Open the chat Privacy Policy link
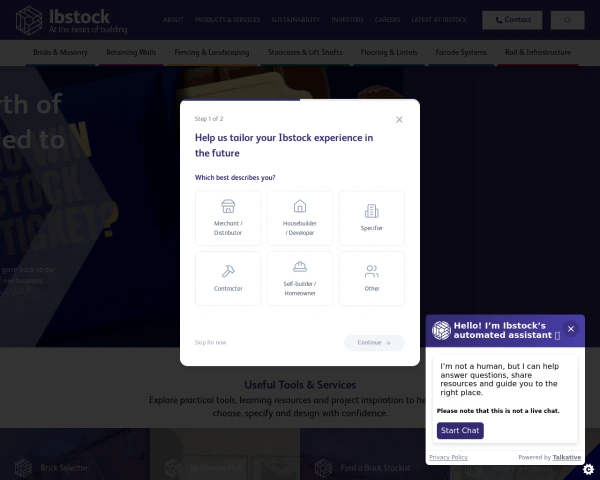The height and width of the screenshot is (480, 600). click(448, 457)
